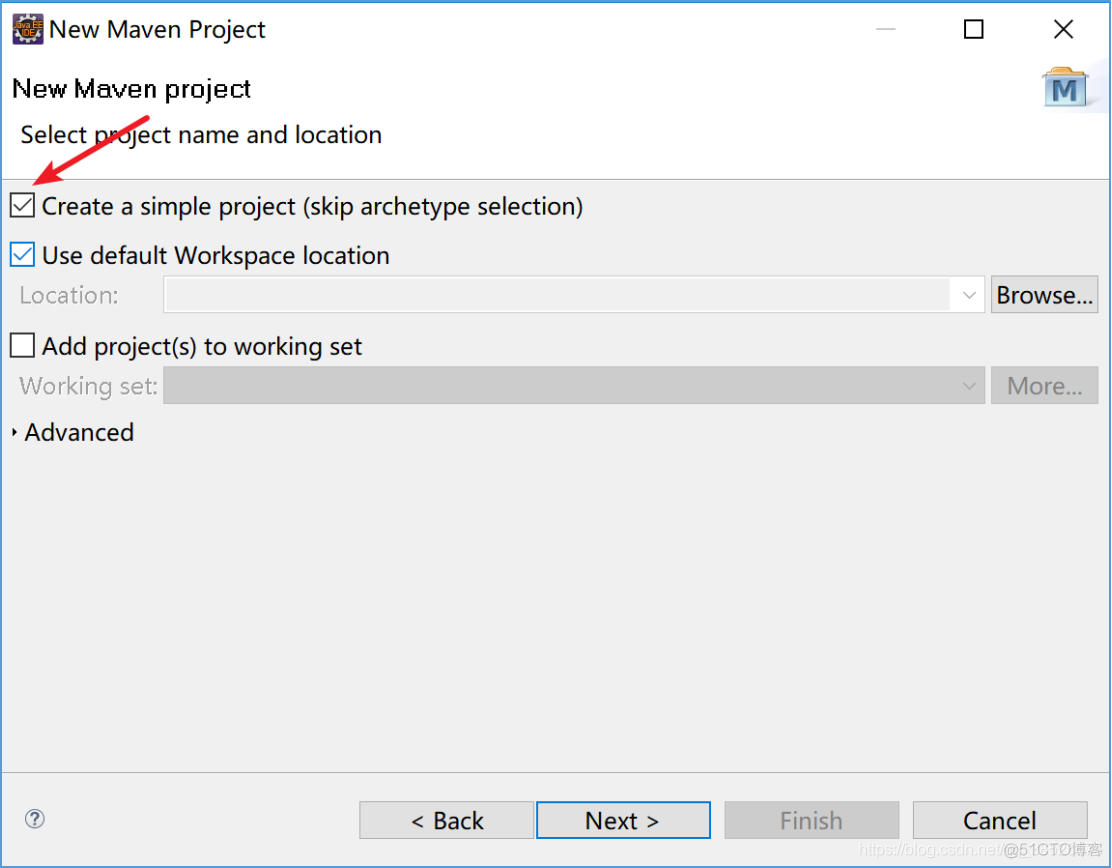Open the Location dropdown arrow

[x=968, y=295]
